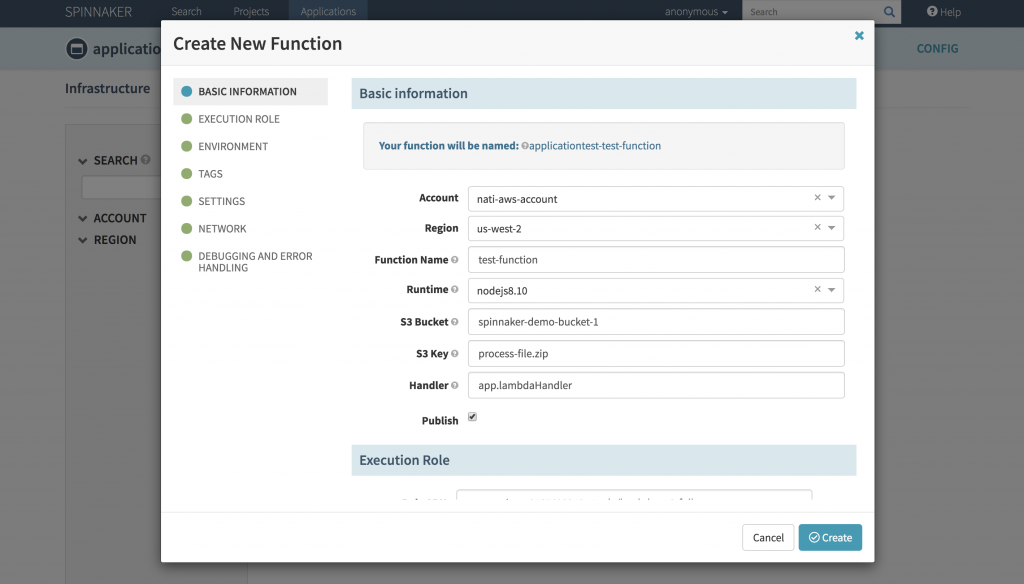Open the Account dropdown showing nati-aws-account
The width and height of the screenshot is (1024, 584).
pyautogui.click(x=829, y=198)
